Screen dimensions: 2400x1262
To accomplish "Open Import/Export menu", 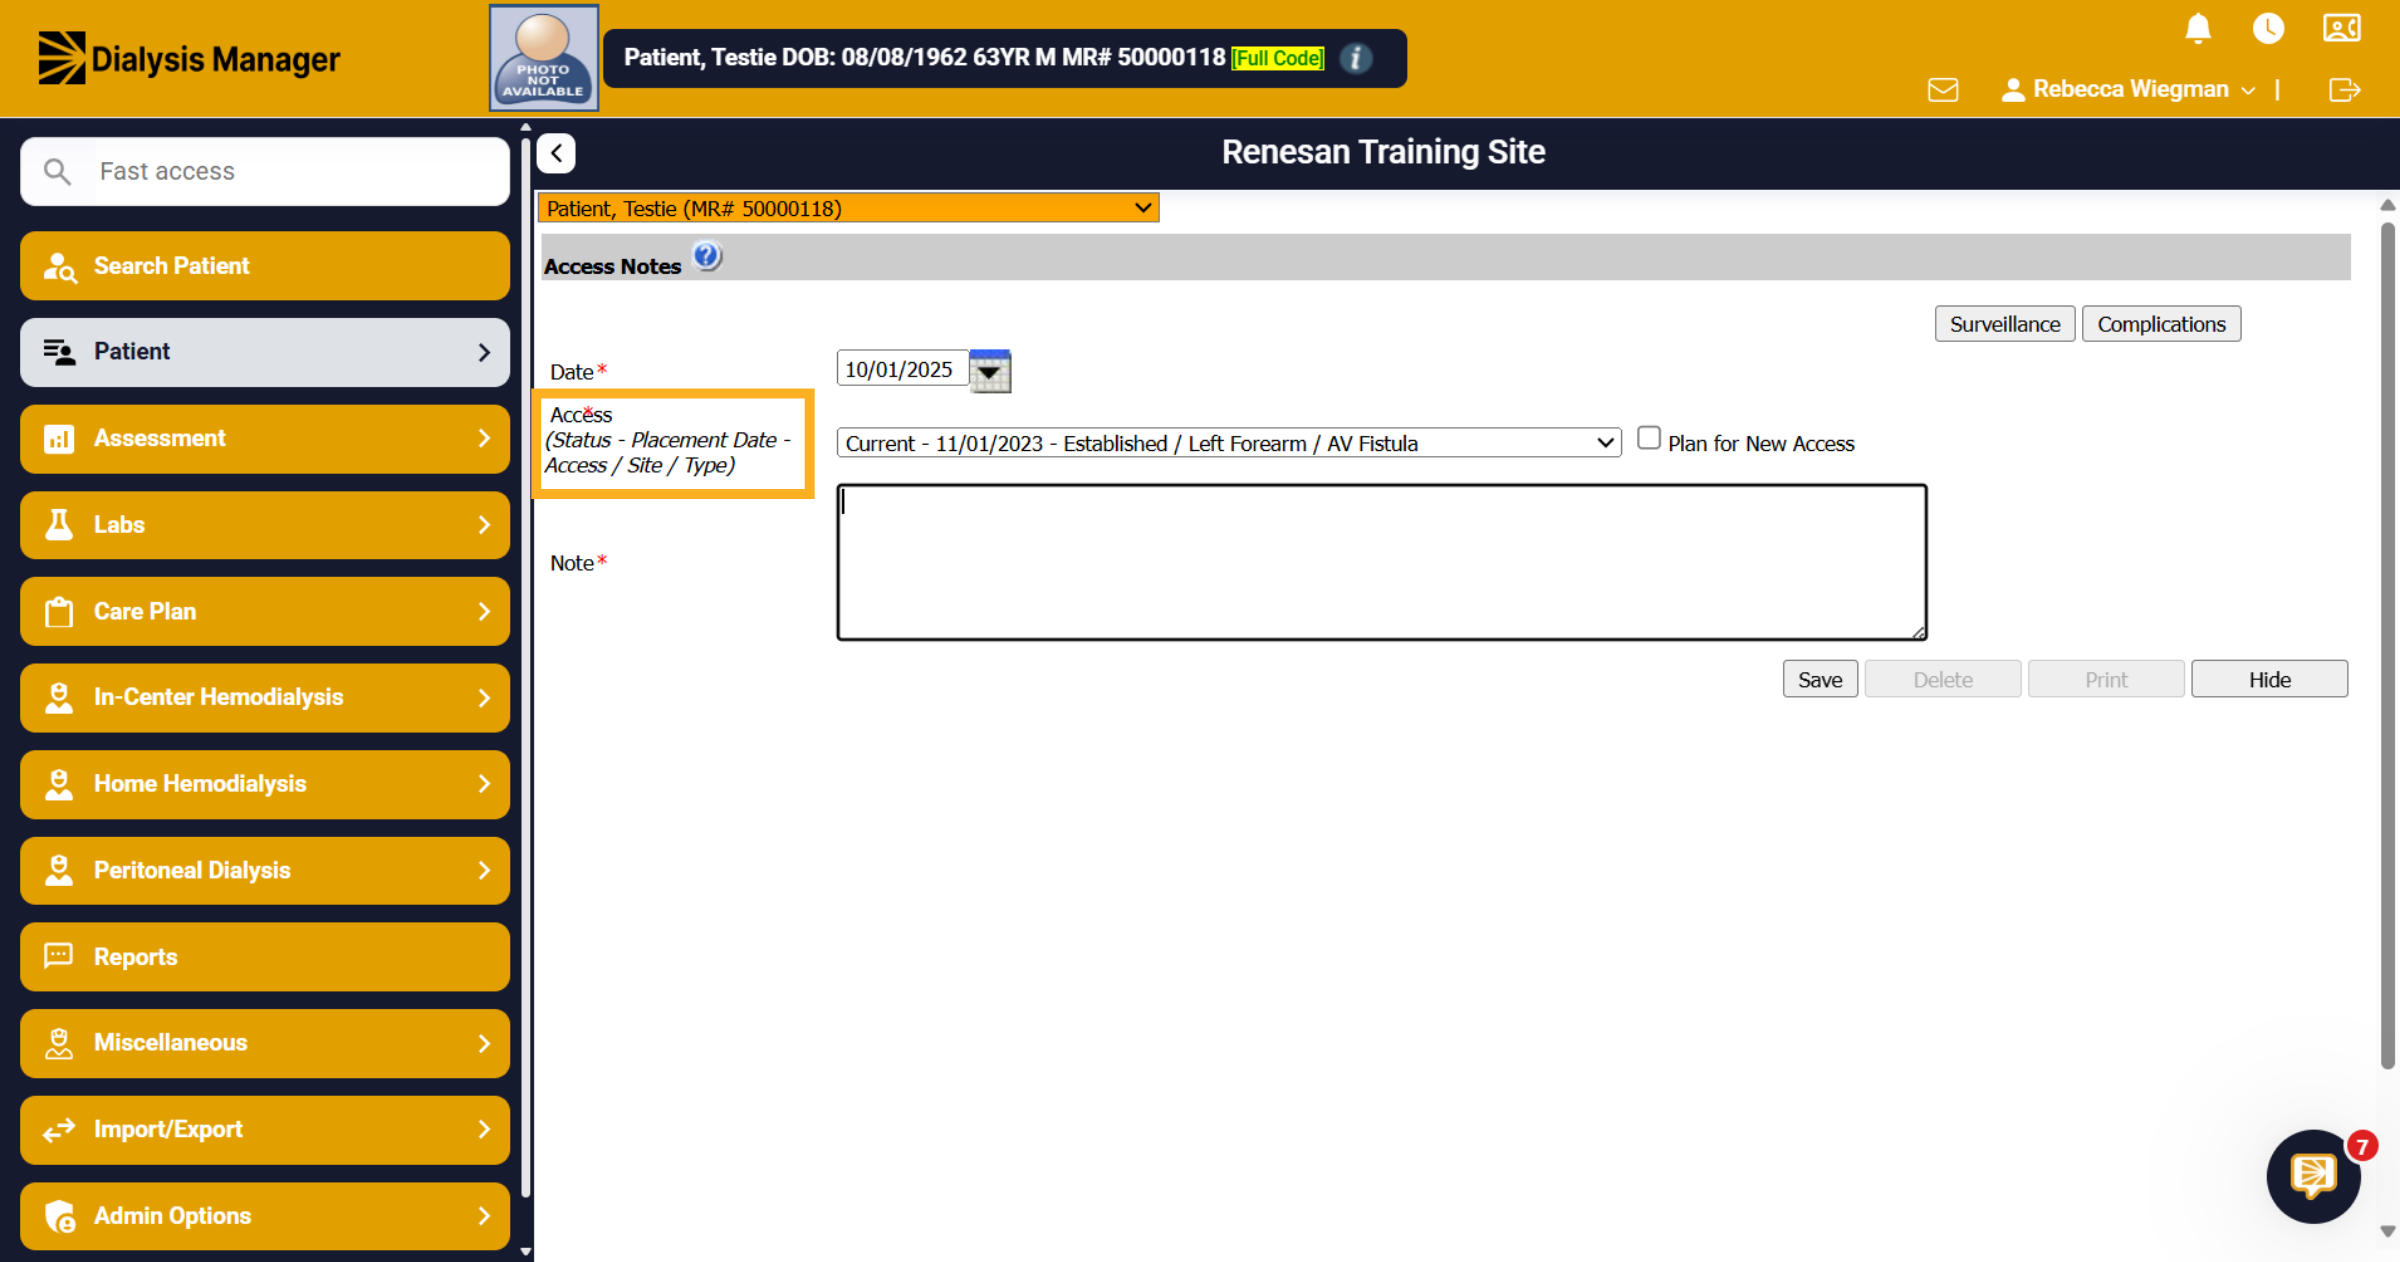I will [x=265, y=1130].
